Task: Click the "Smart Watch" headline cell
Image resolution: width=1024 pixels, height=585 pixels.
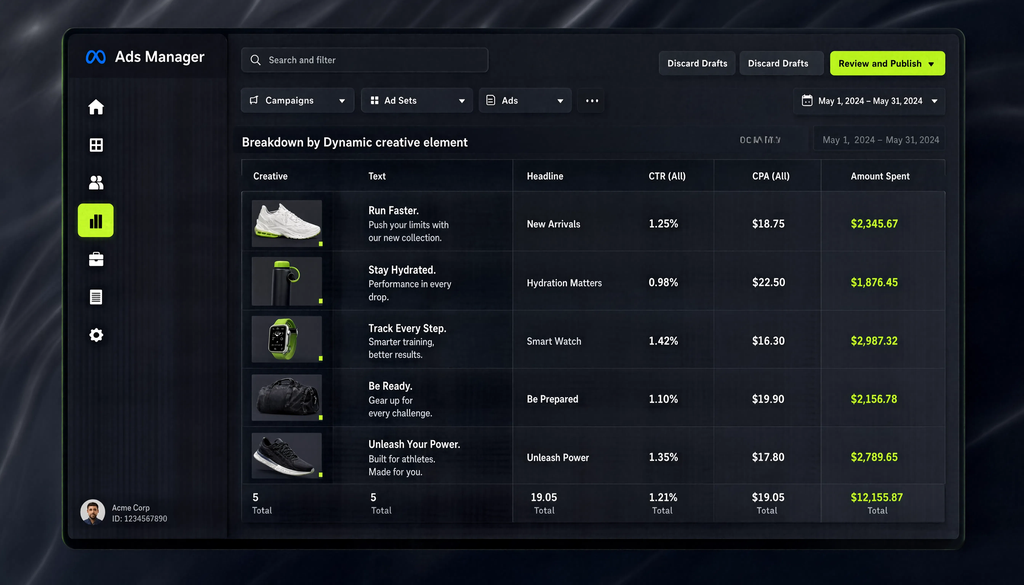Action: point(554,341)
